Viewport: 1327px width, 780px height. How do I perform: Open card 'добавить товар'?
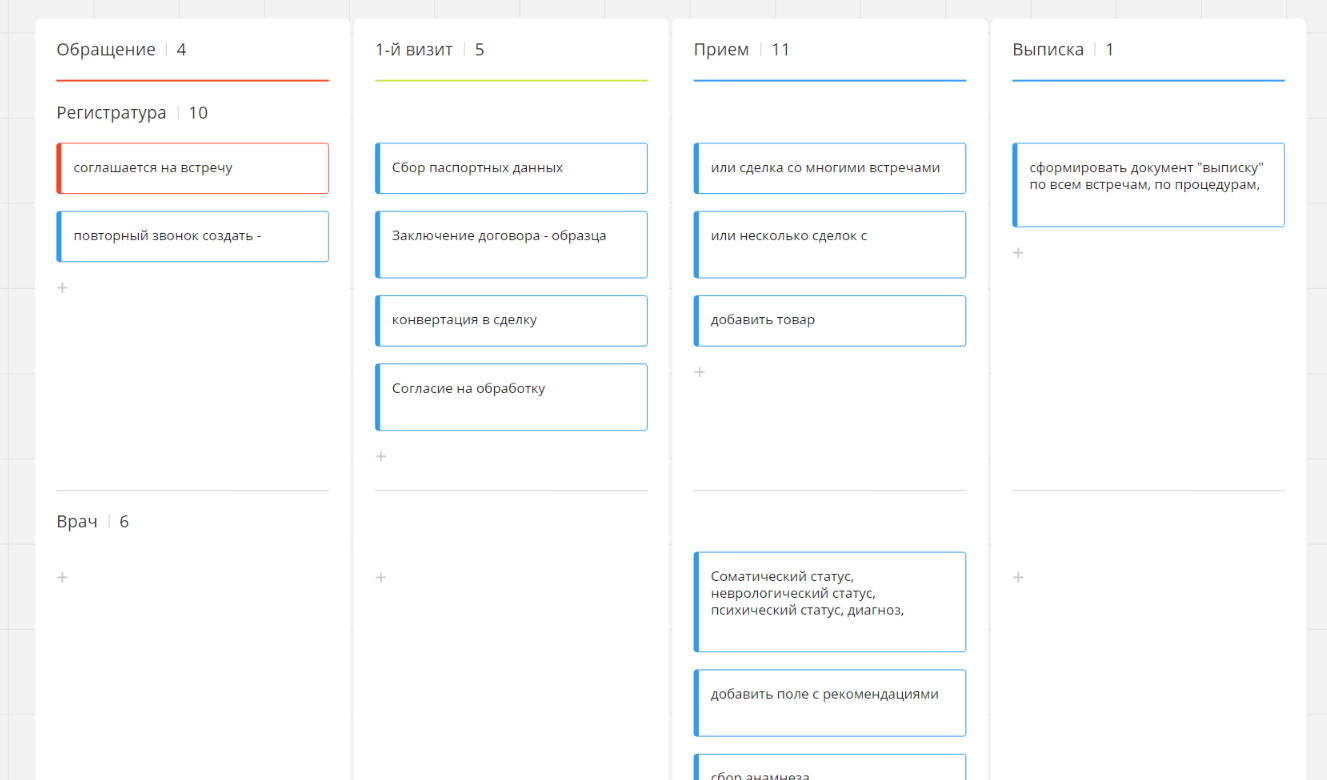tap(830, 320)
